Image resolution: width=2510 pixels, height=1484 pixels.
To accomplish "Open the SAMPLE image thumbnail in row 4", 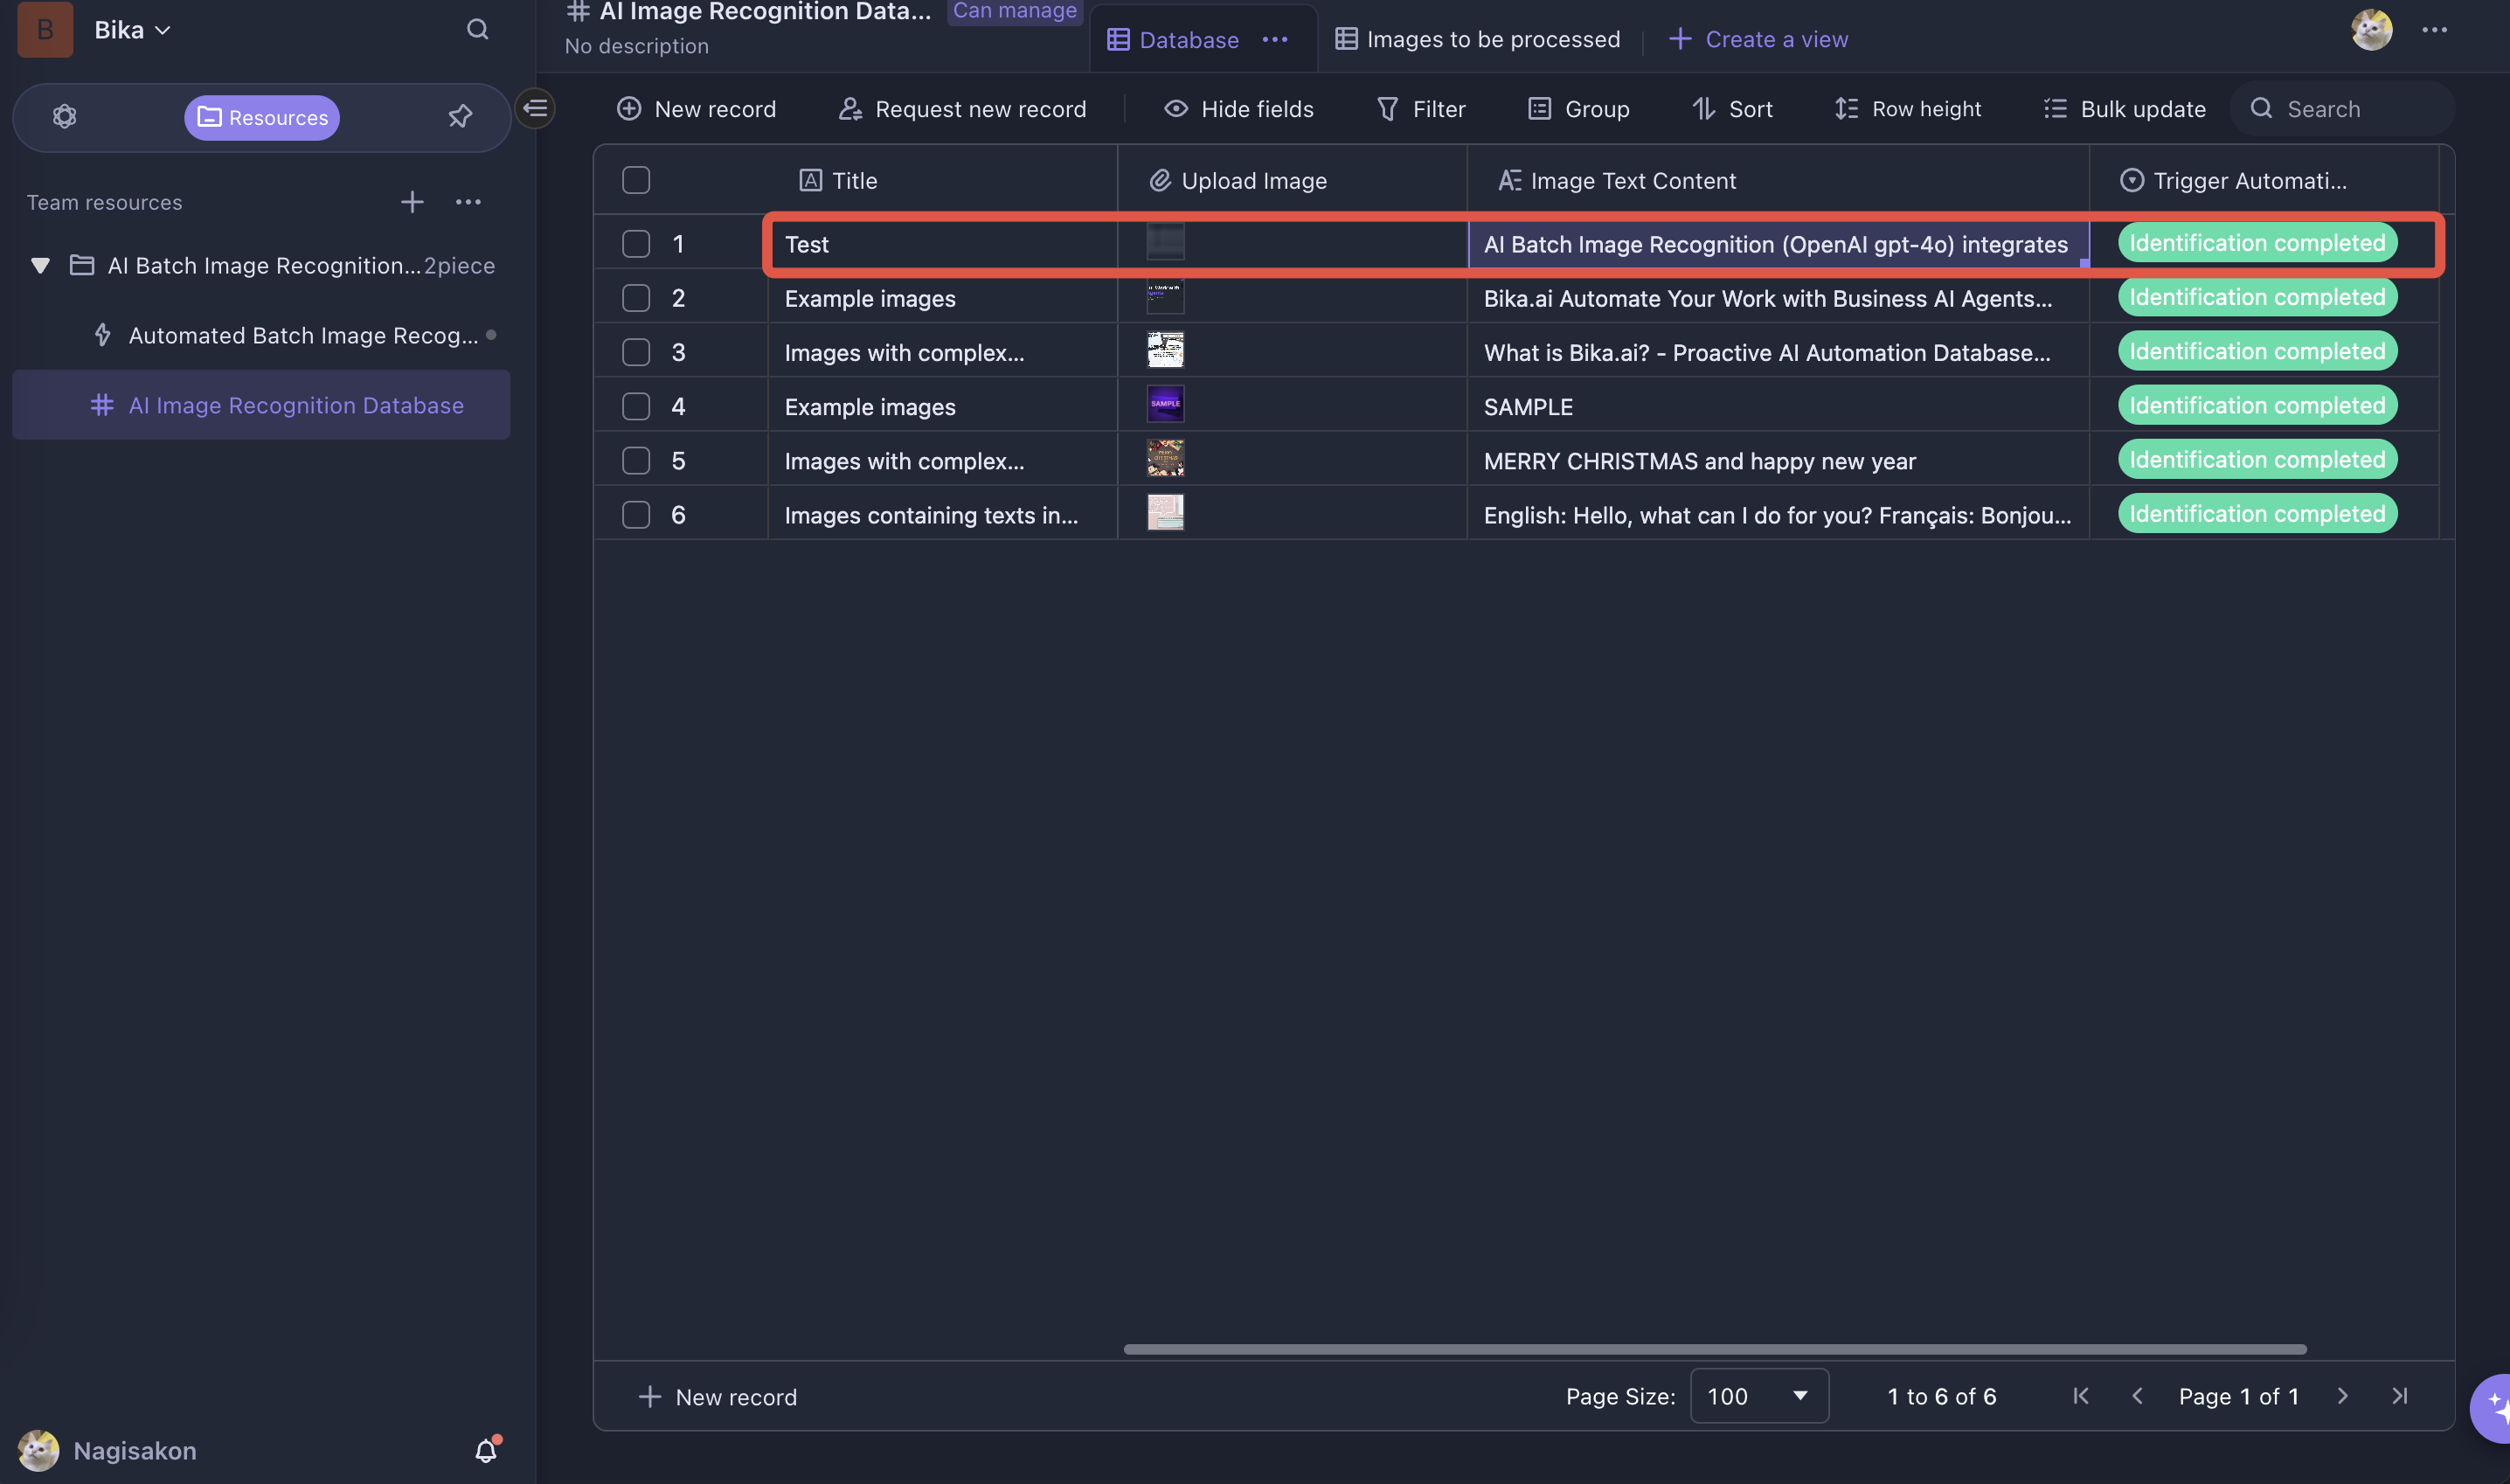I will click(1165, 405).
